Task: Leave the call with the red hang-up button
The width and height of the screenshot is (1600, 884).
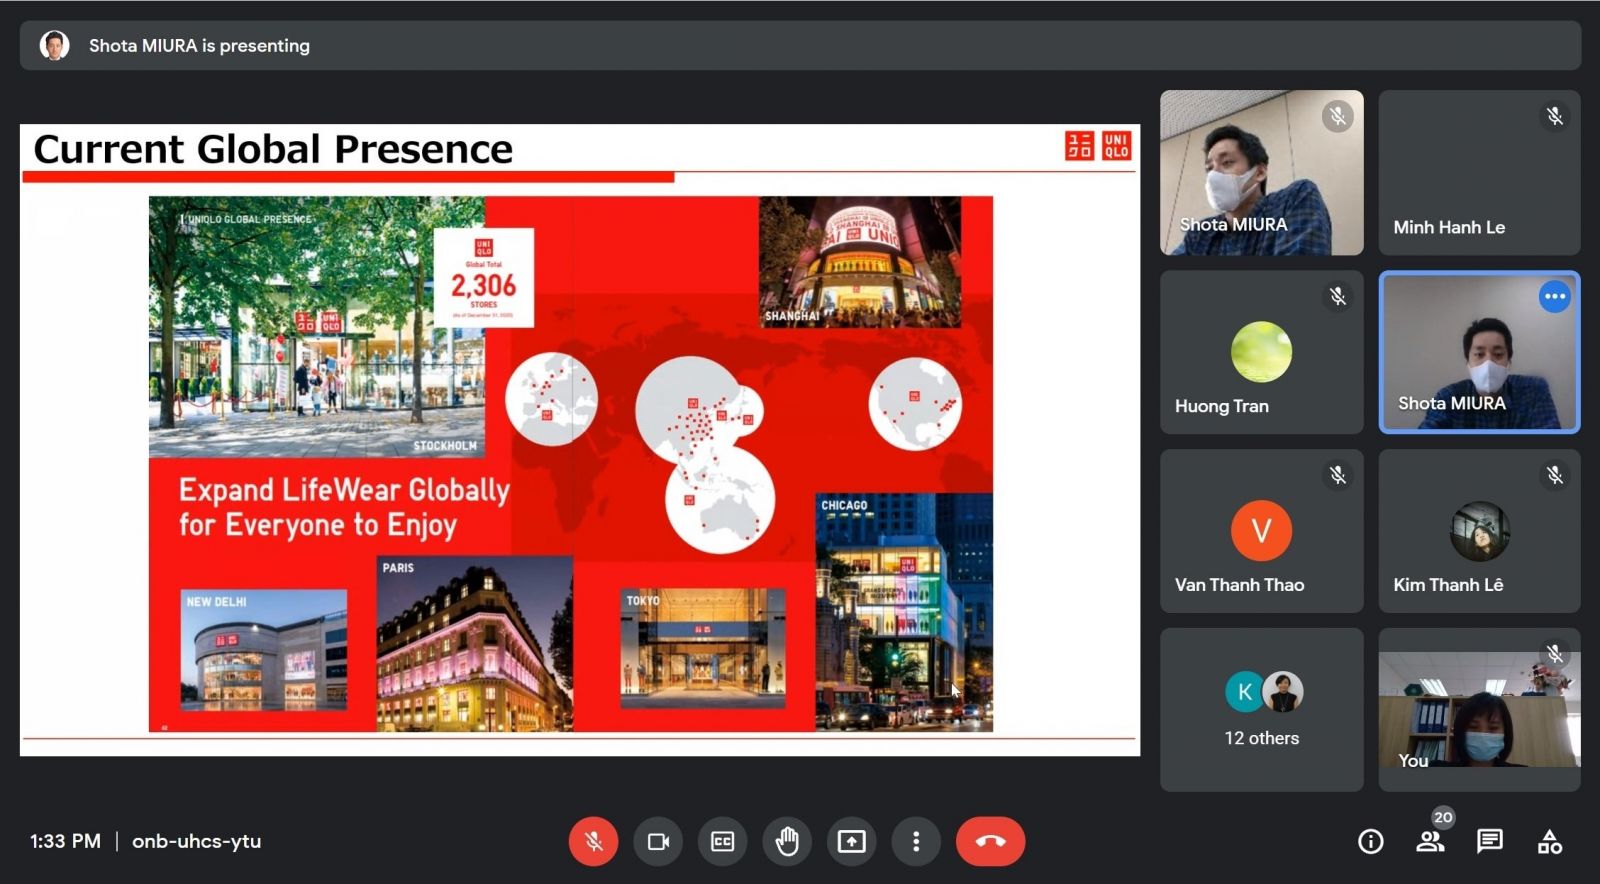Action: click(990, 842)
